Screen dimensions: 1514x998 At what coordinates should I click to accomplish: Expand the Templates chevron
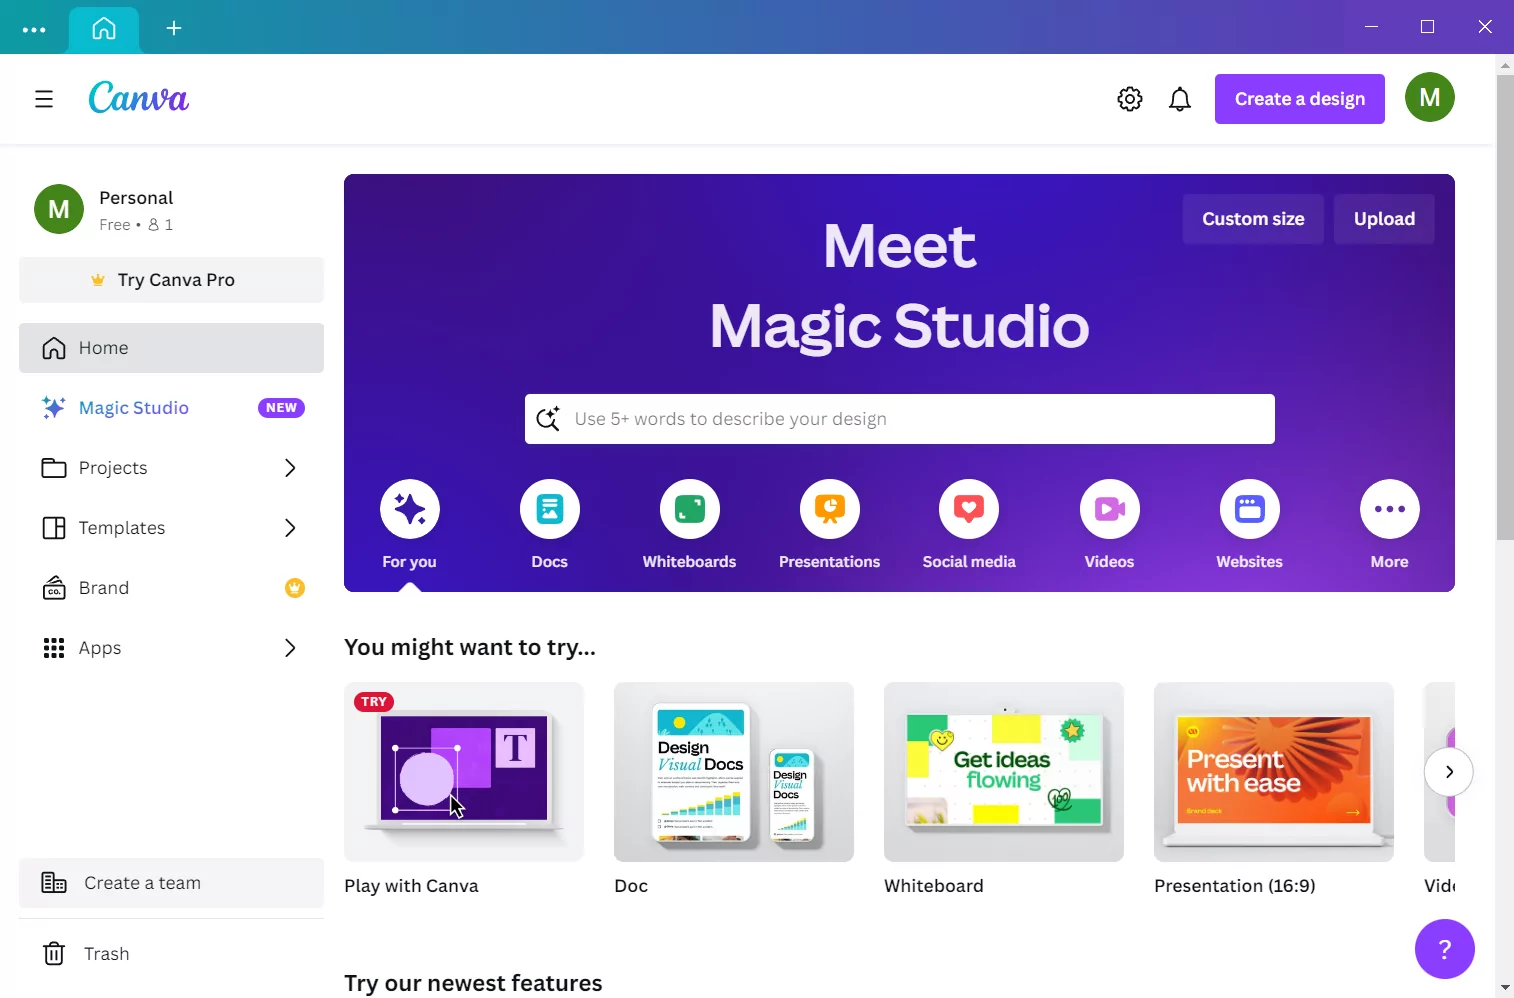(290, 528)
